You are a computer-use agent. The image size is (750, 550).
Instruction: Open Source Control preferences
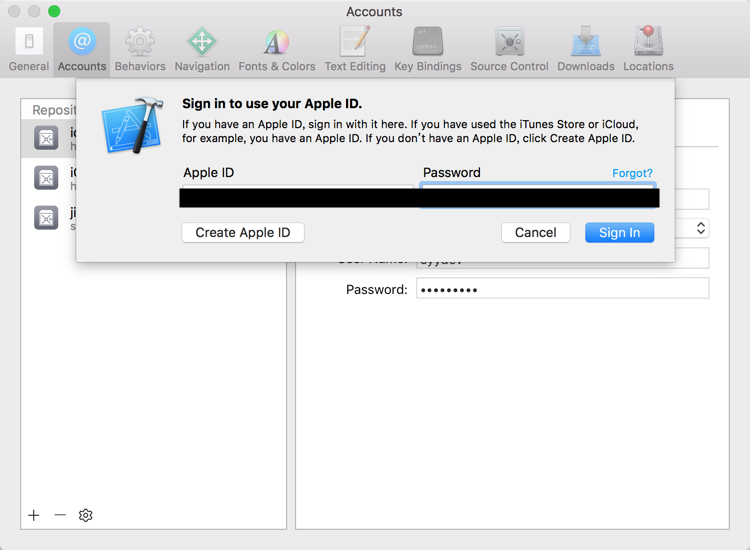509,50
